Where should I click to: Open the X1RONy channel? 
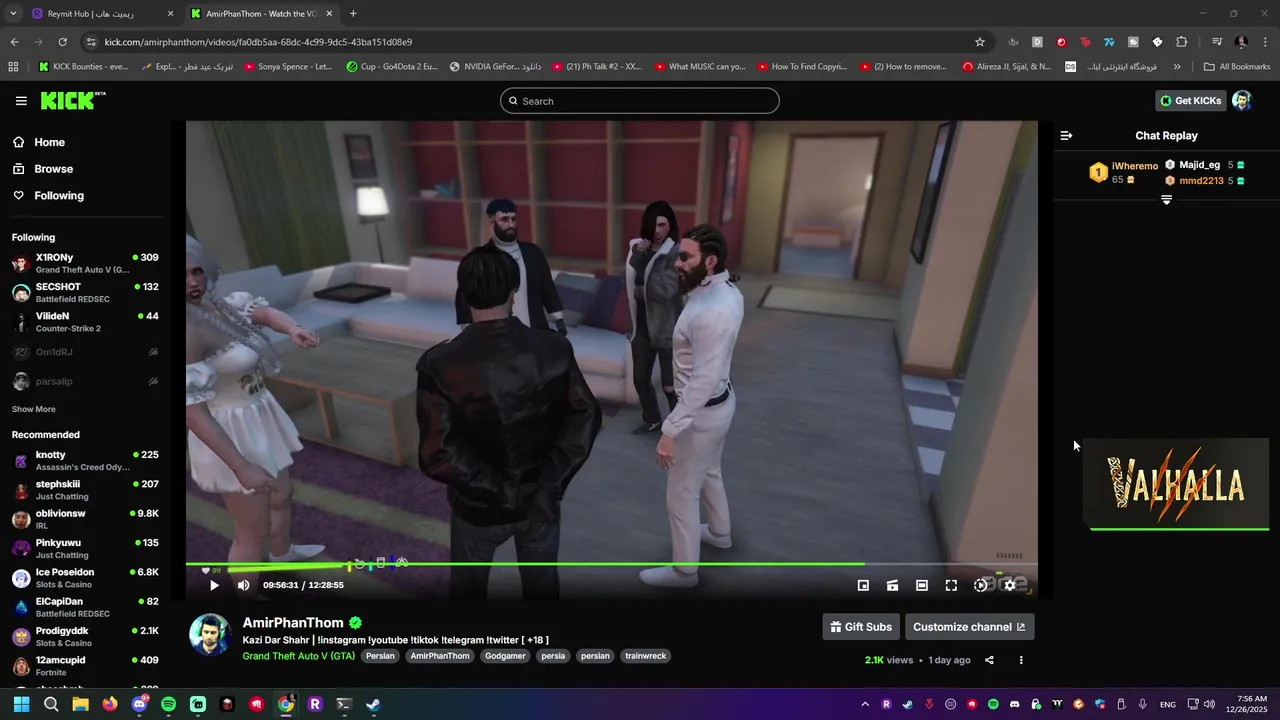pyautogui.click(x=85, y=263)
